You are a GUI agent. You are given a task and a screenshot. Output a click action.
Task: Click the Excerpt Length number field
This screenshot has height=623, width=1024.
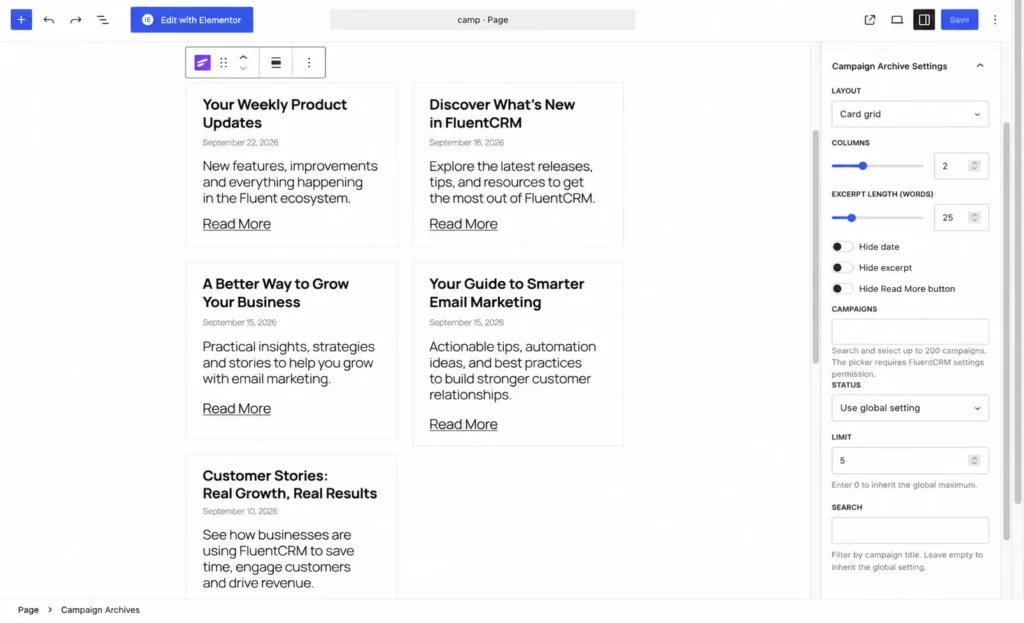click(x=961, y=217)
